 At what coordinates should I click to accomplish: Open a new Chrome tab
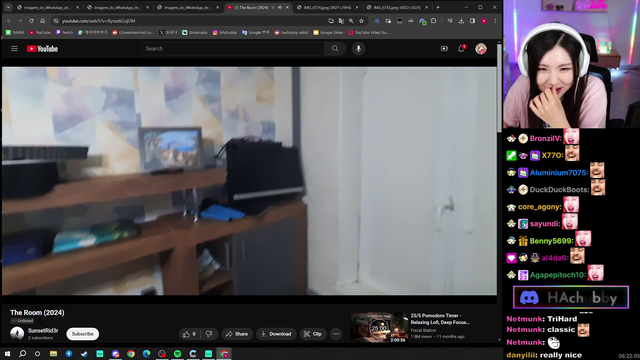438,7
